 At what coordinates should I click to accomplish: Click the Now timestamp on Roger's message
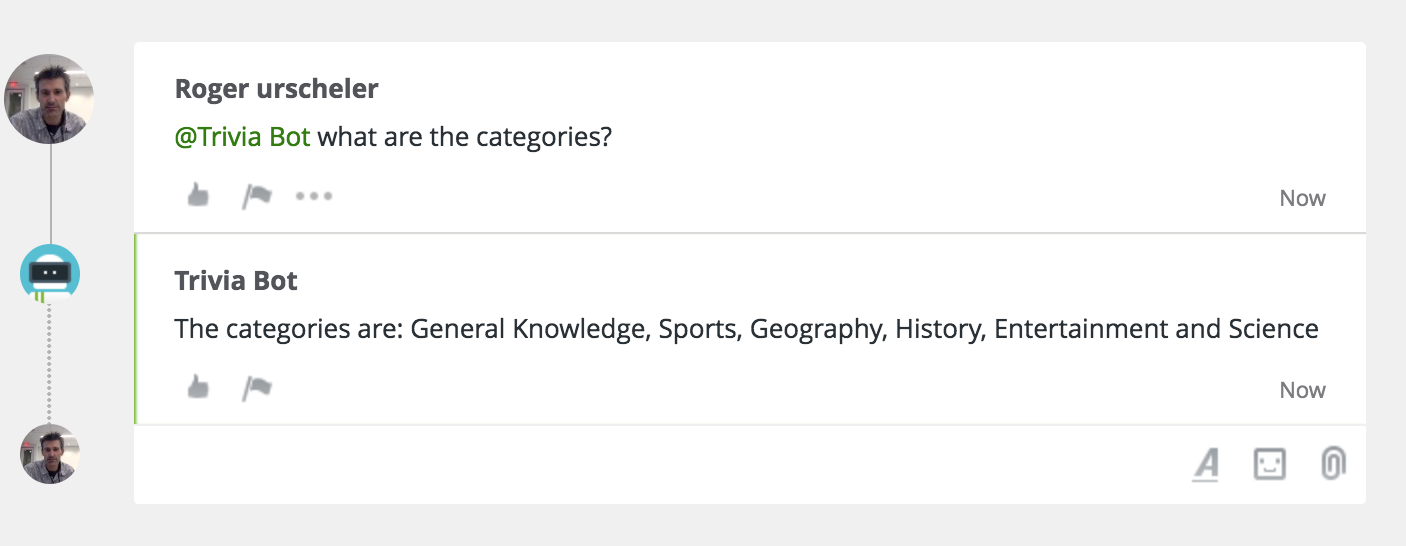(1302, 198)
